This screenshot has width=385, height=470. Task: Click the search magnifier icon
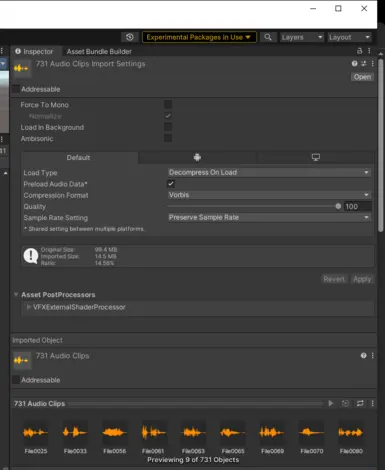tap(268, 37)
